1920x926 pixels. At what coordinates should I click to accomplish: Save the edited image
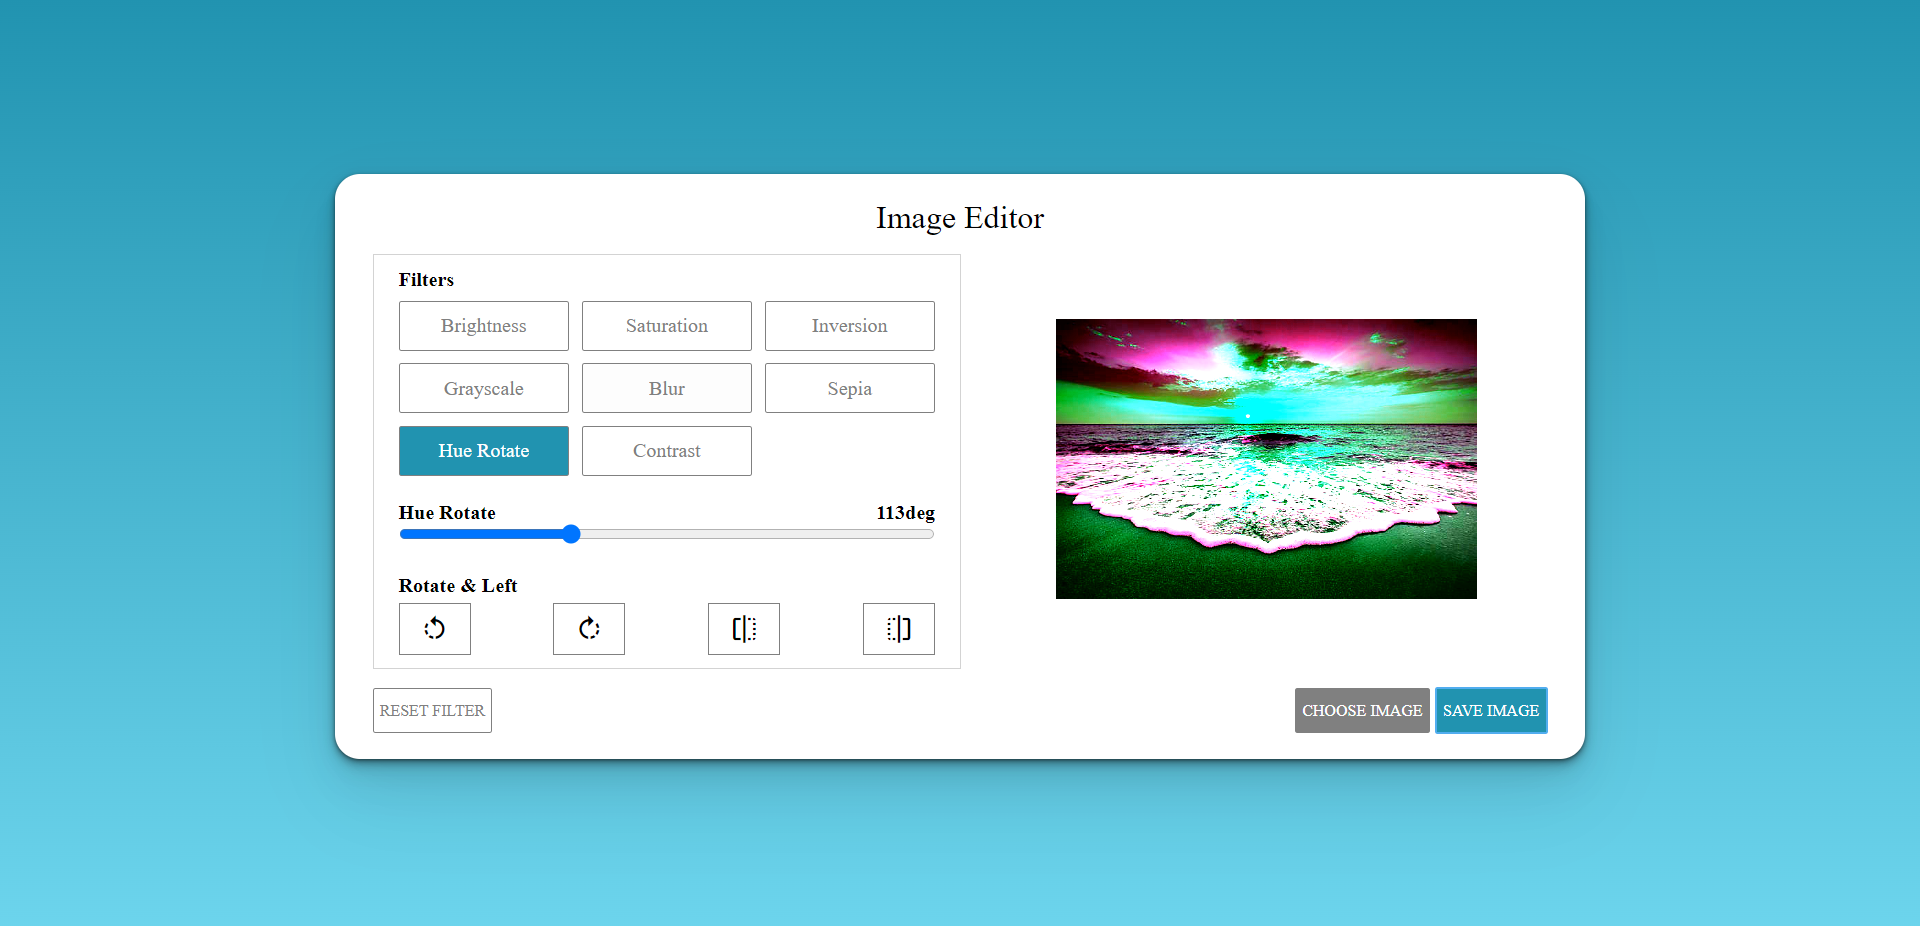point(1490,710)
